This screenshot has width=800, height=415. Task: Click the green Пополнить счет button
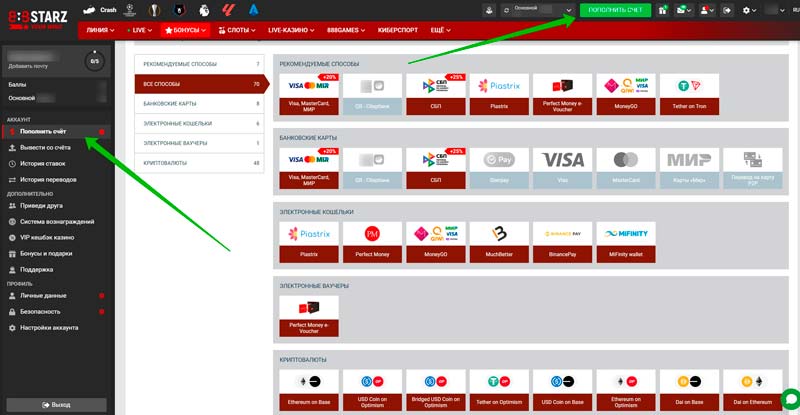[615, 10]
